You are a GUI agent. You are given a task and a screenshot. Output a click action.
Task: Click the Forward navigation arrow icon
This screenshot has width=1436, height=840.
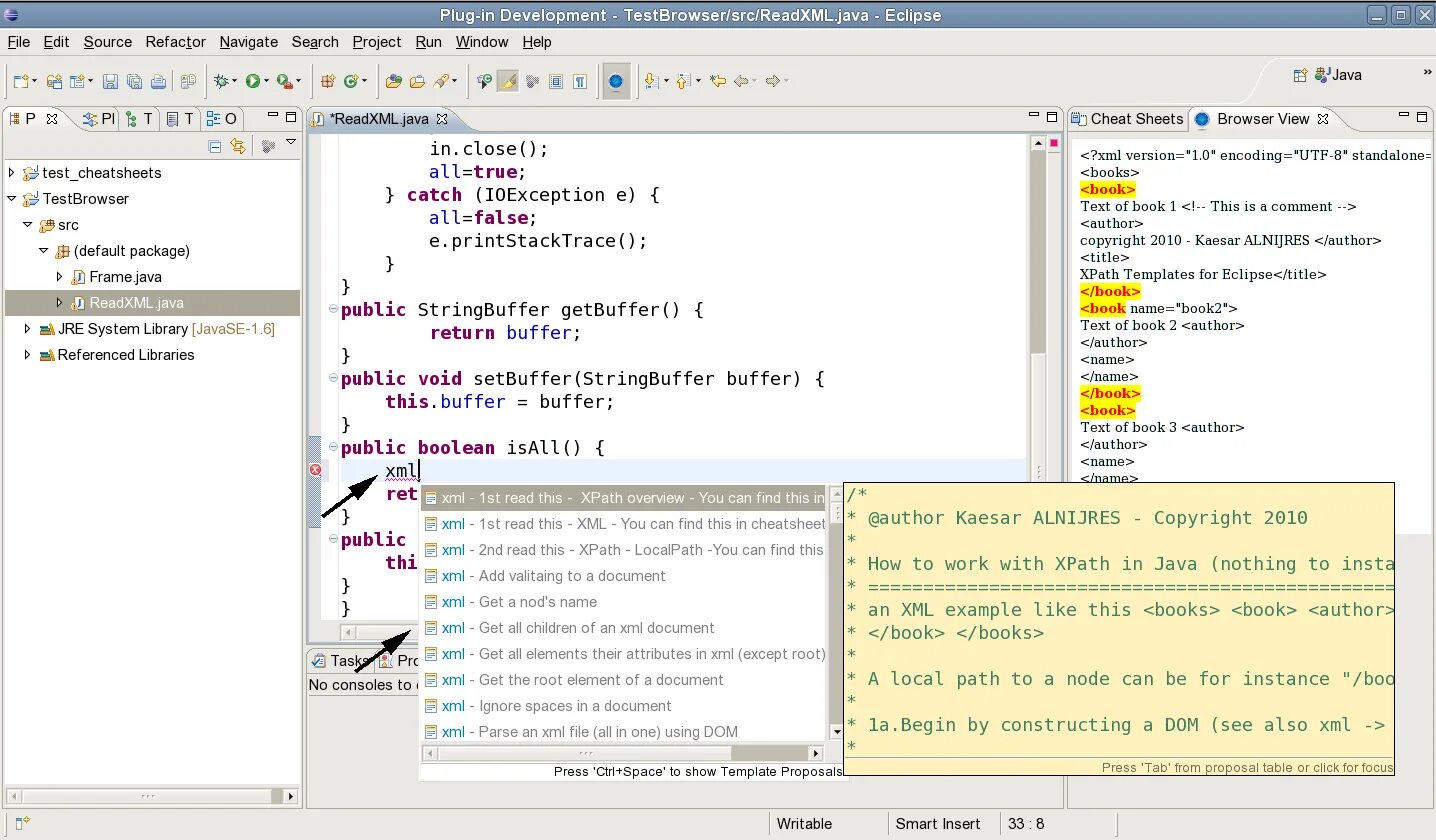[772, 82]
